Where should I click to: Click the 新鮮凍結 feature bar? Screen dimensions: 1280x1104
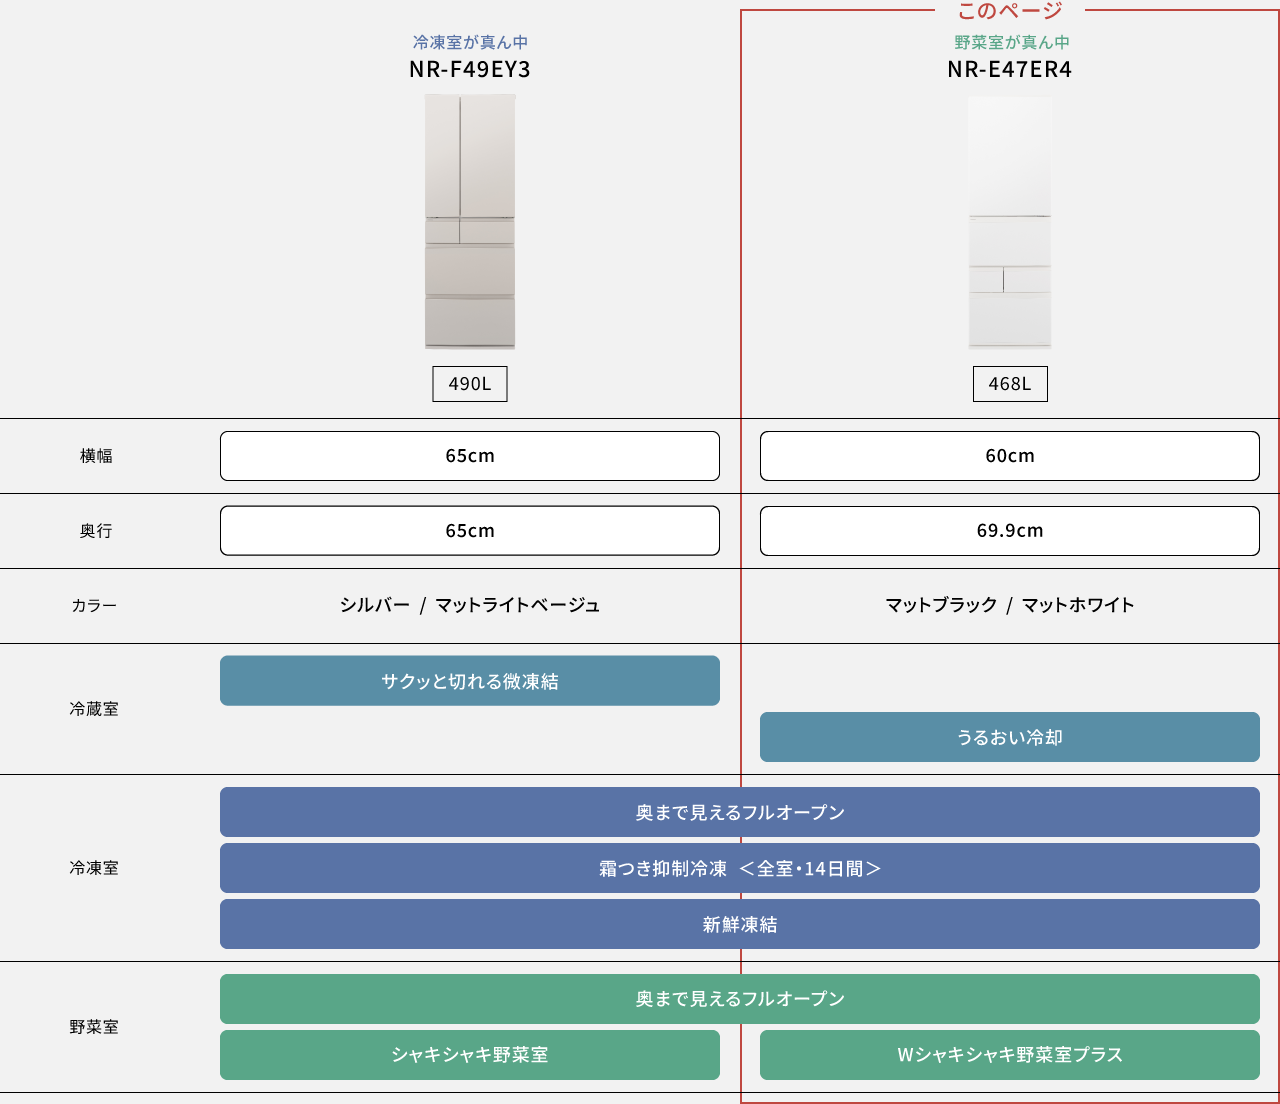point(740,924)
